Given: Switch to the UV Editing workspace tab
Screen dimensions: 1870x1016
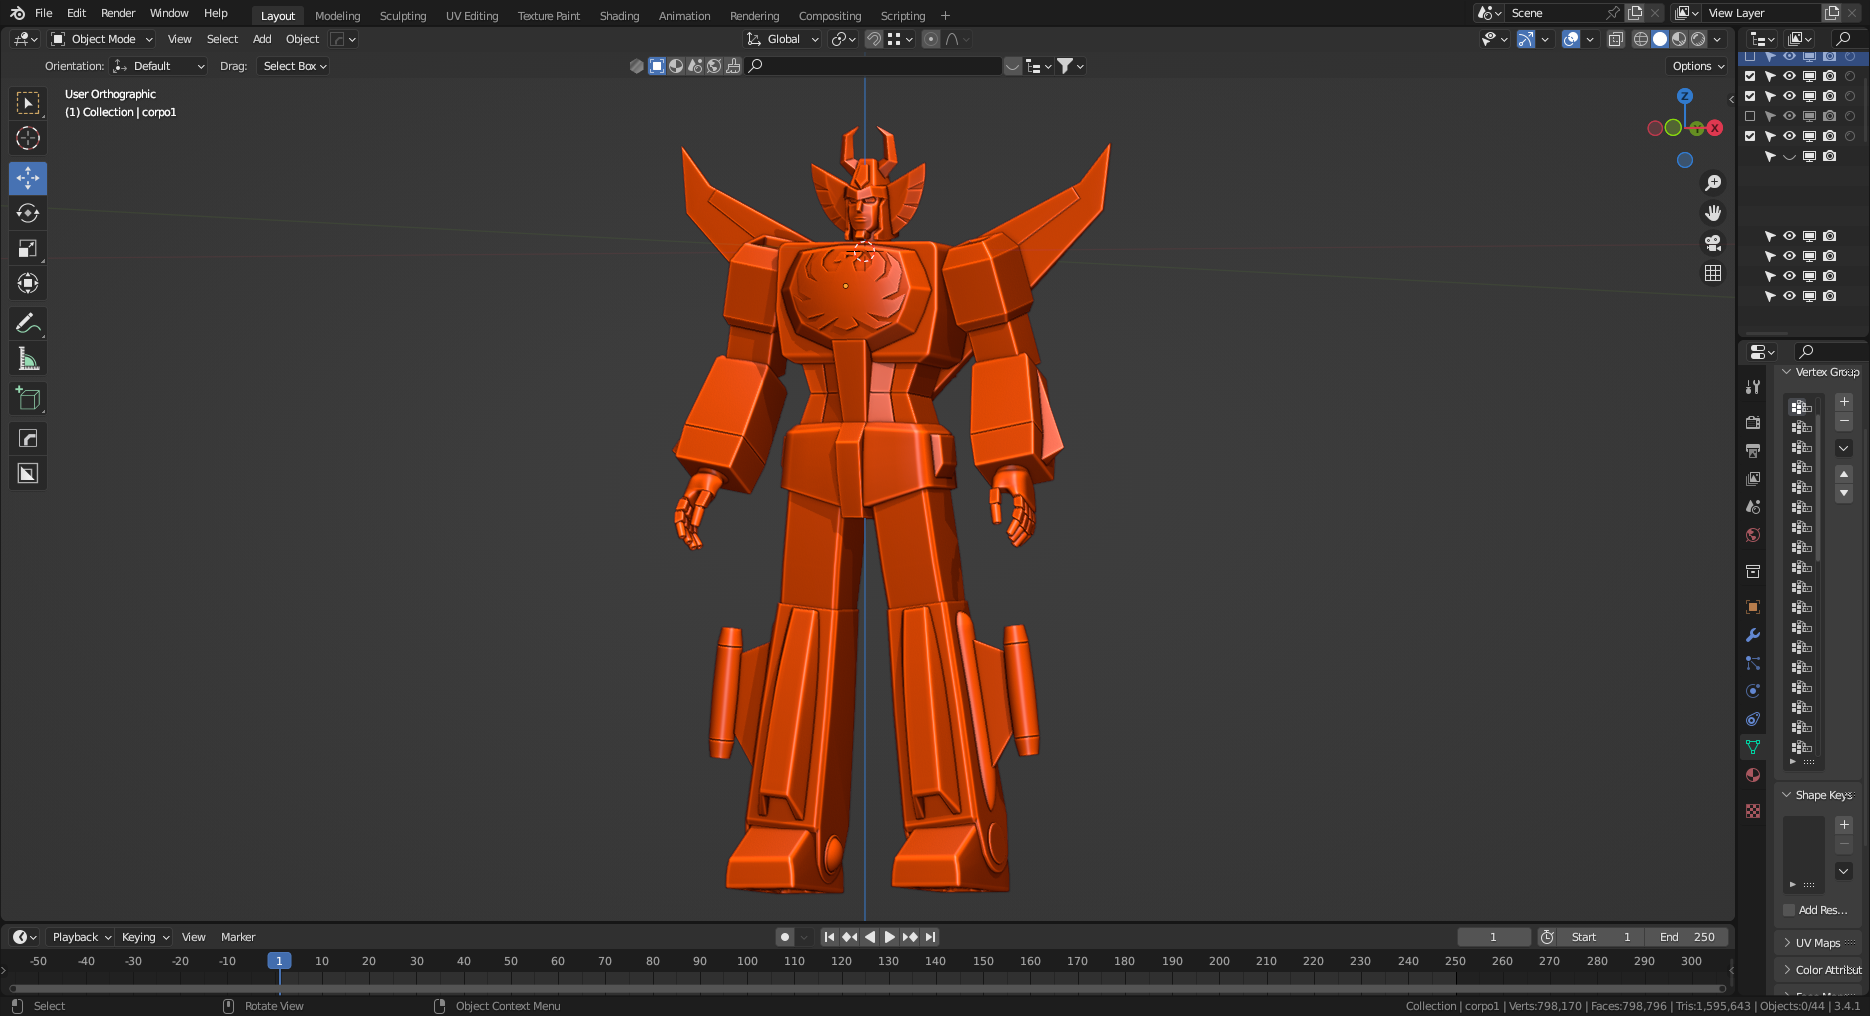Looking at the screenshot, I should click(x=472, y=16).
